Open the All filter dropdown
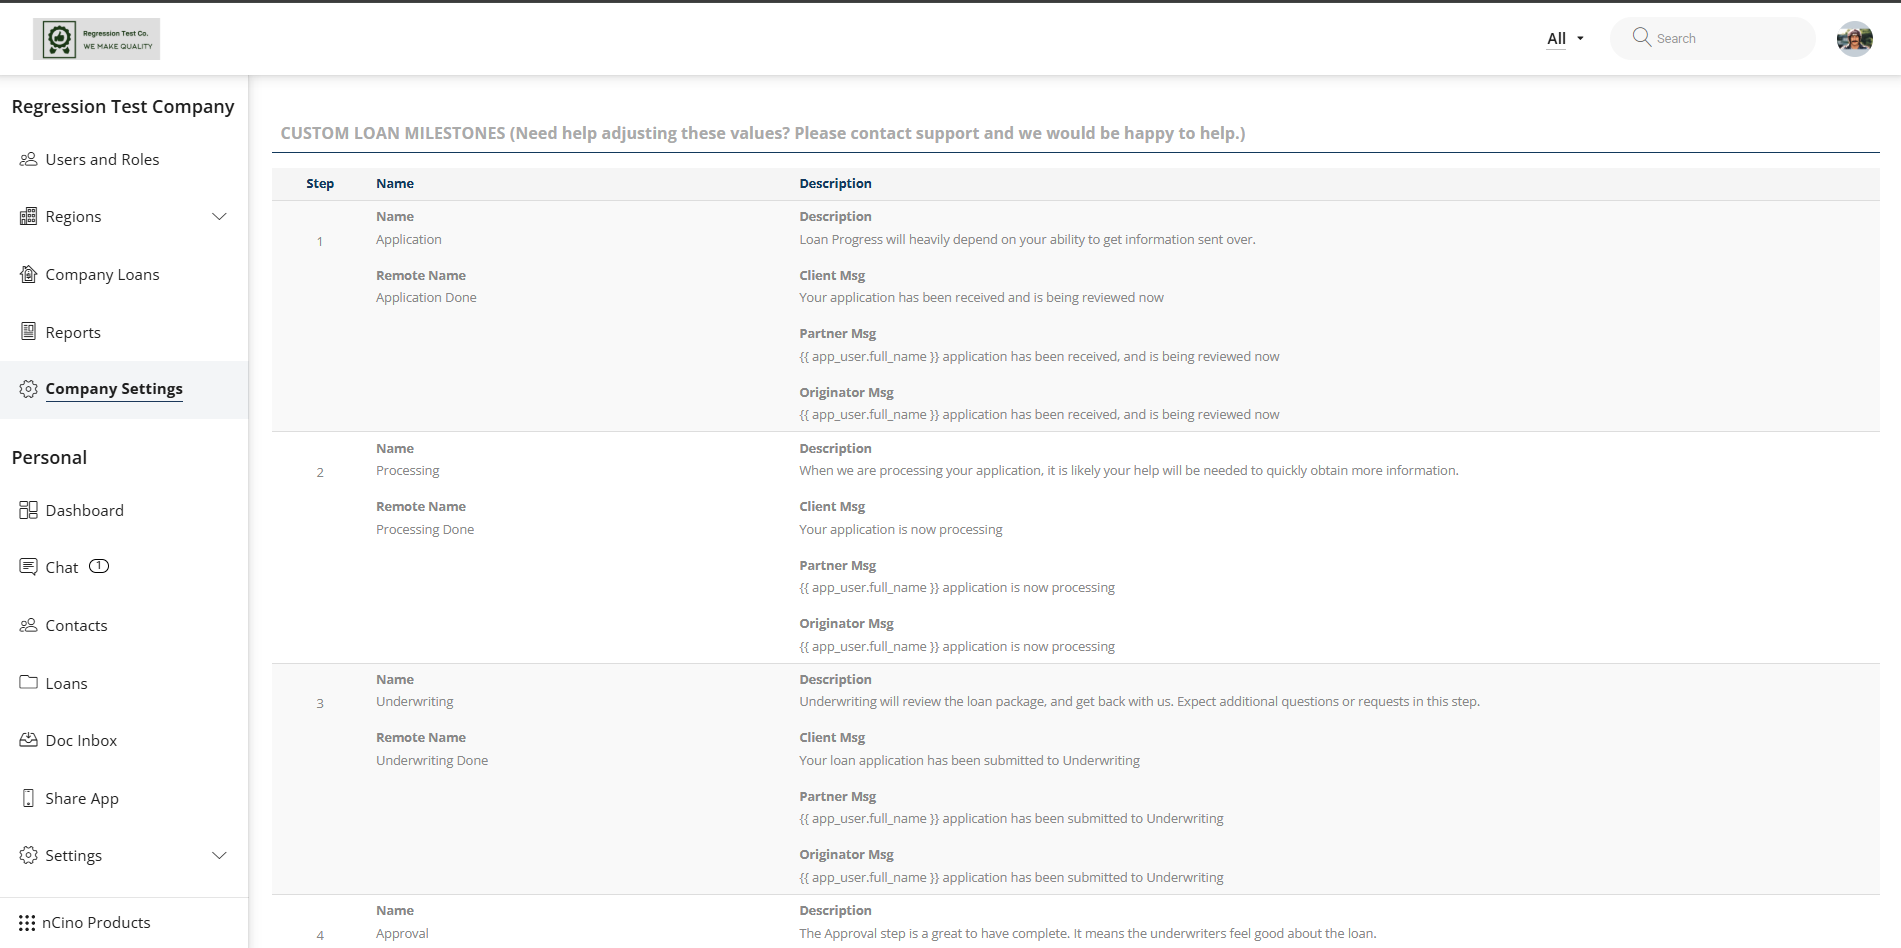The image size is (1901, 948). click(x=1565, y=39)
